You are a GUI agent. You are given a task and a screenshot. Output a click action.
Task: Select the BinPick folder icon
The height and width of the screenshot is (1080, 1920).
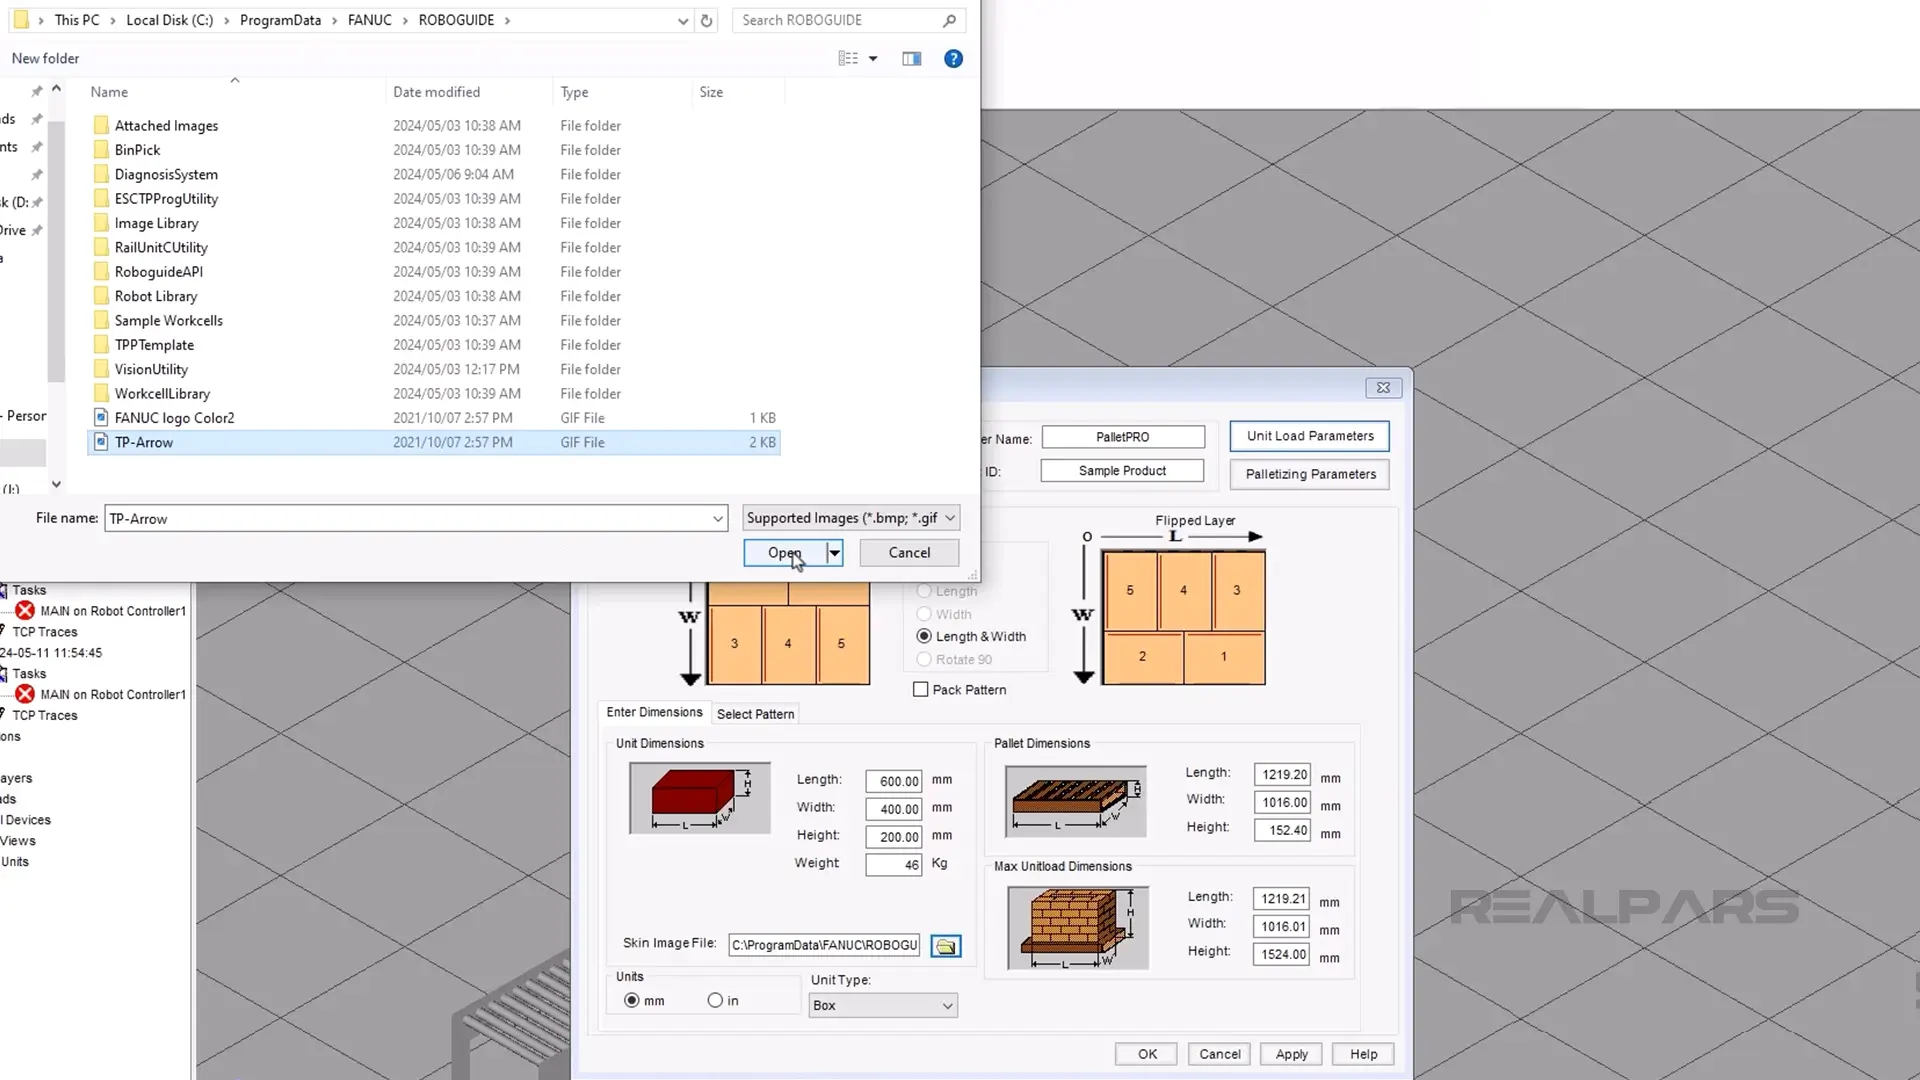pyautogui.click(x=101, y=150)
